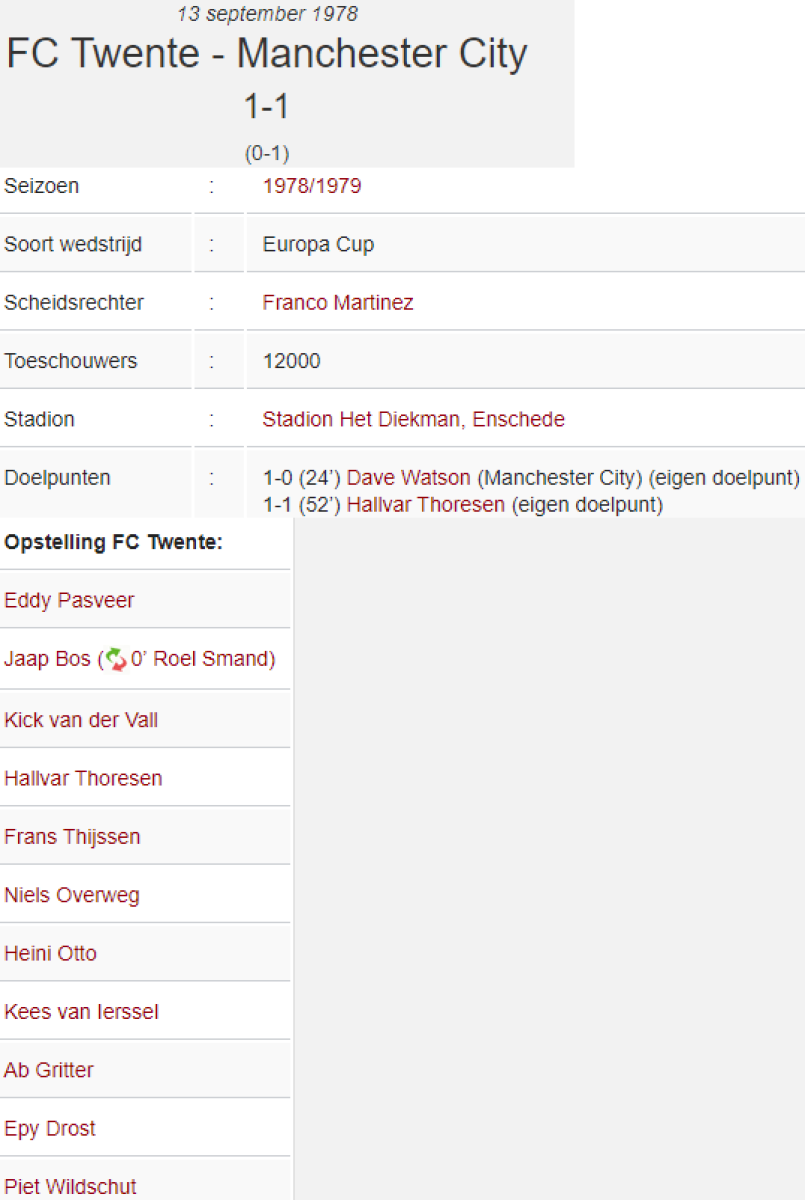Open Kick van der Vall profile

tap(81, 720)
